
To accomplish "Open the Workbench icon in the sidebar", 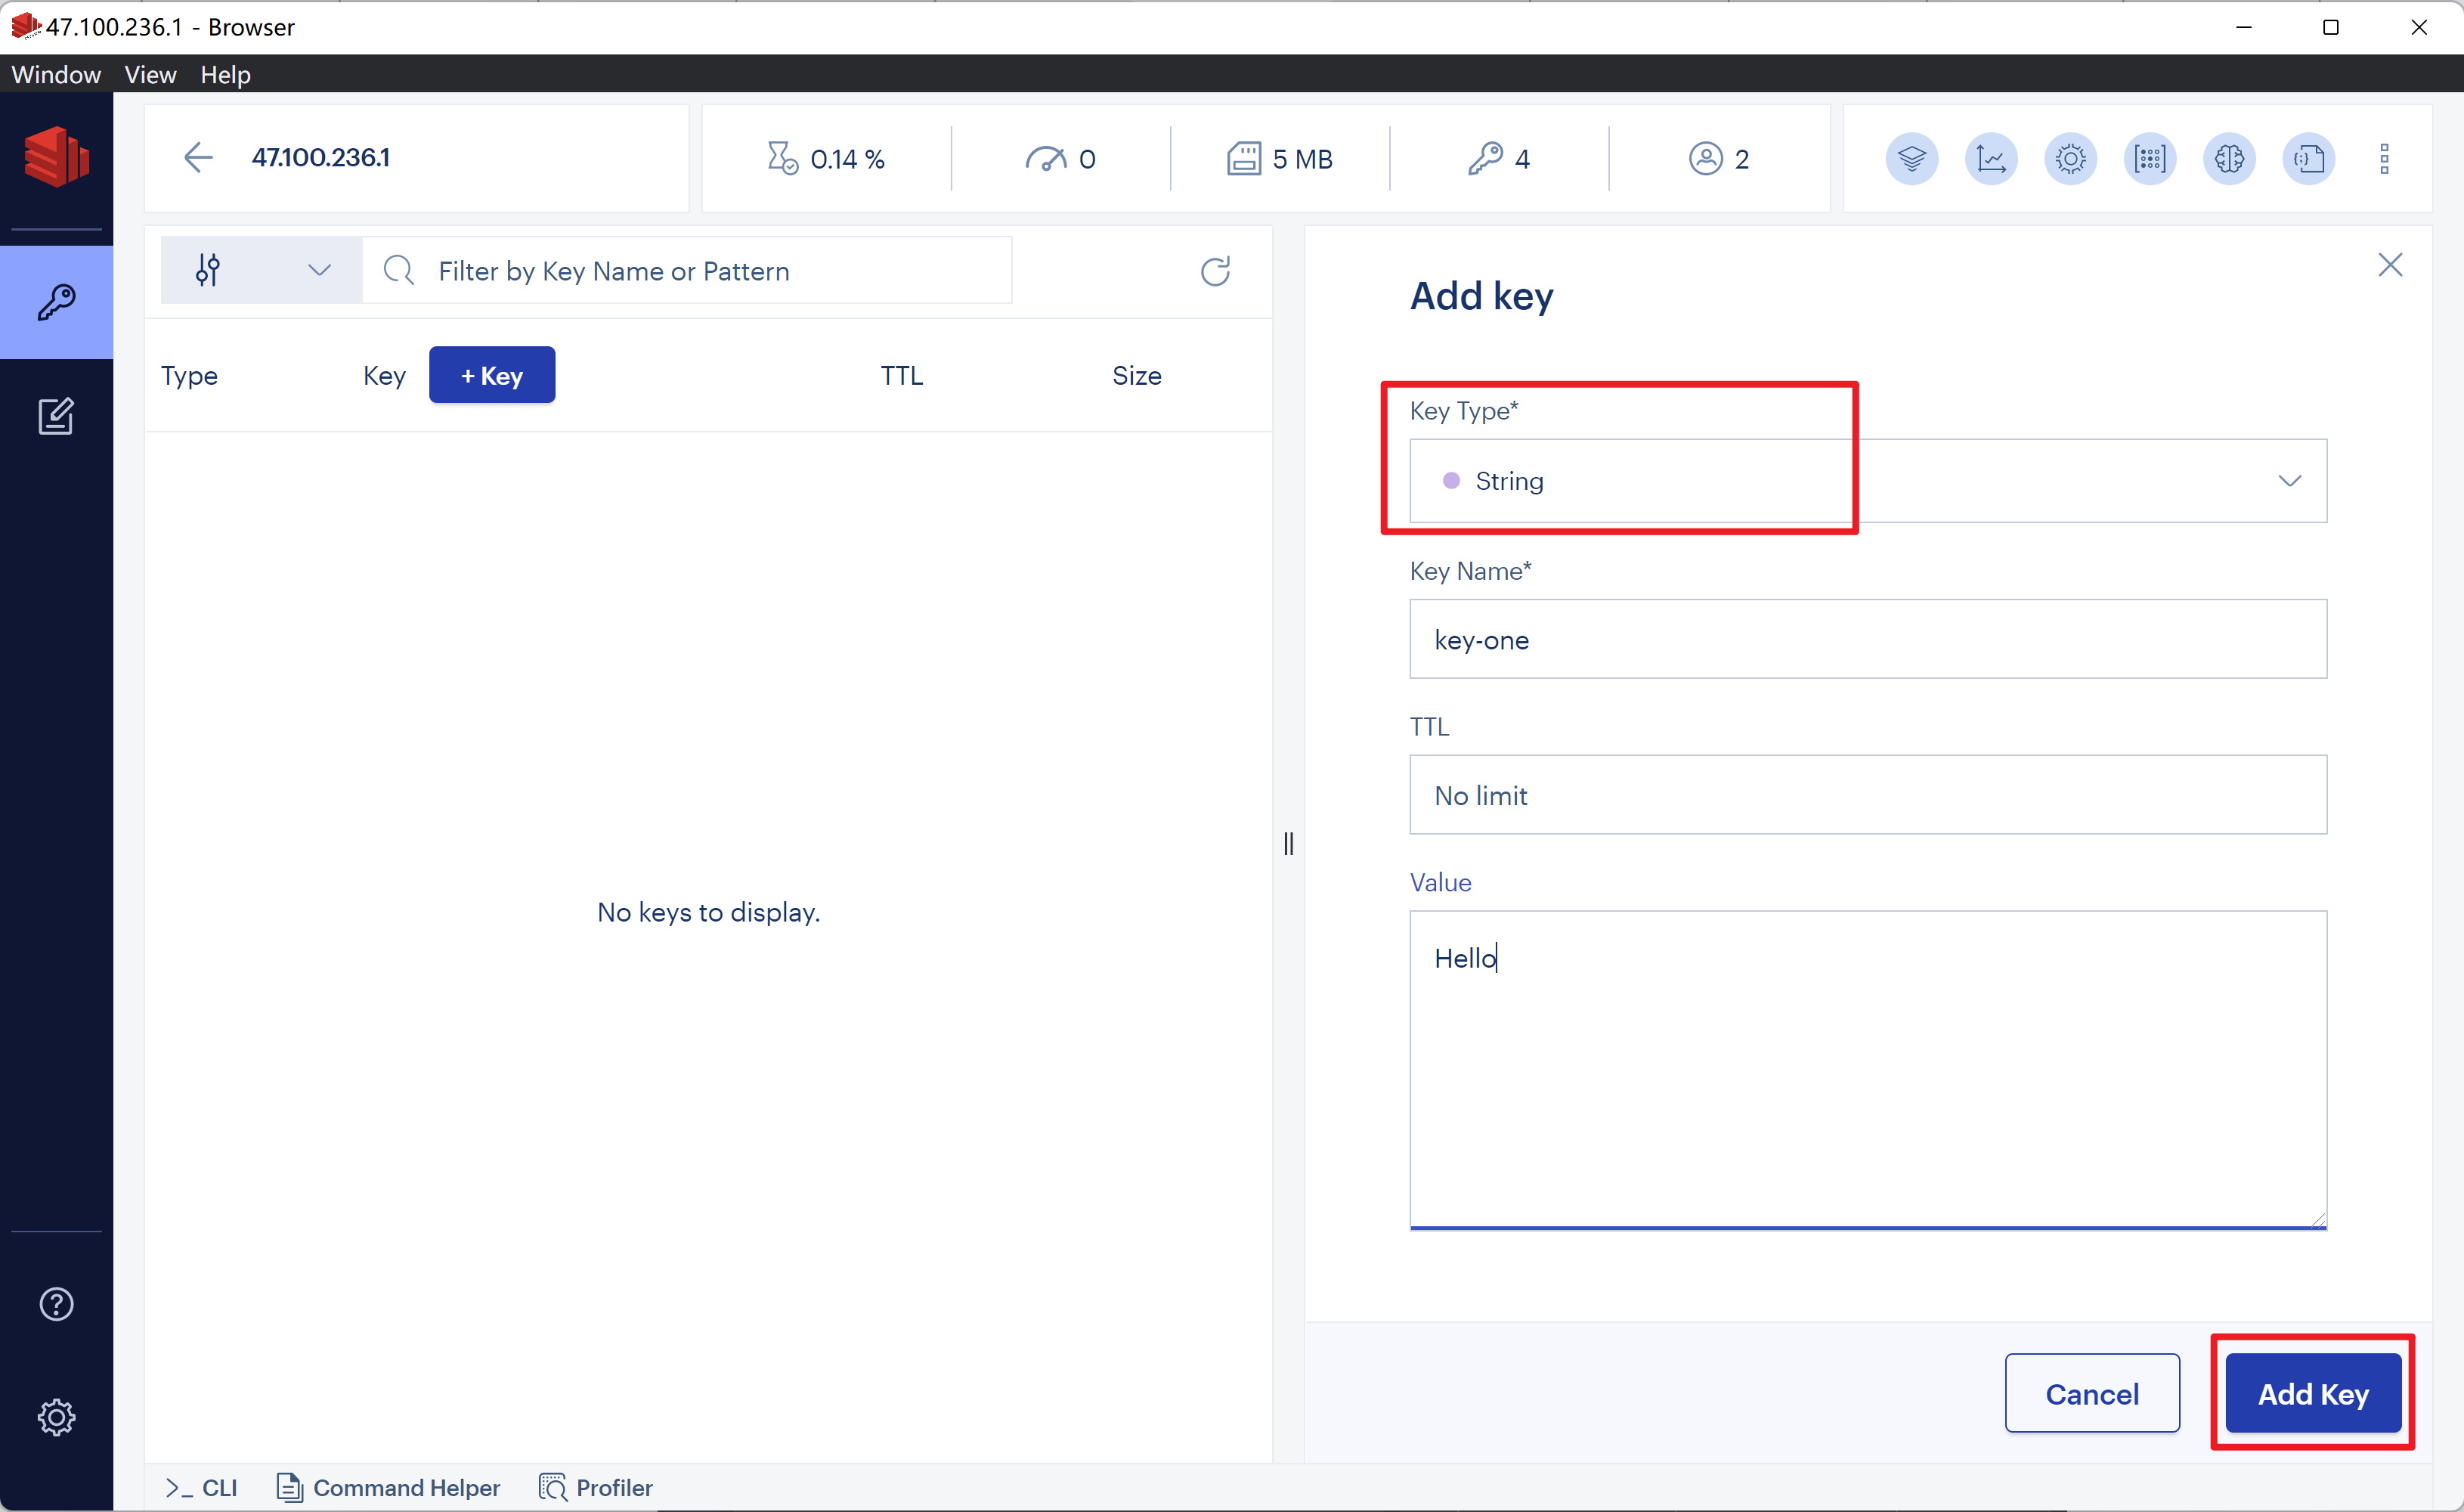I will tap(56, 416).
